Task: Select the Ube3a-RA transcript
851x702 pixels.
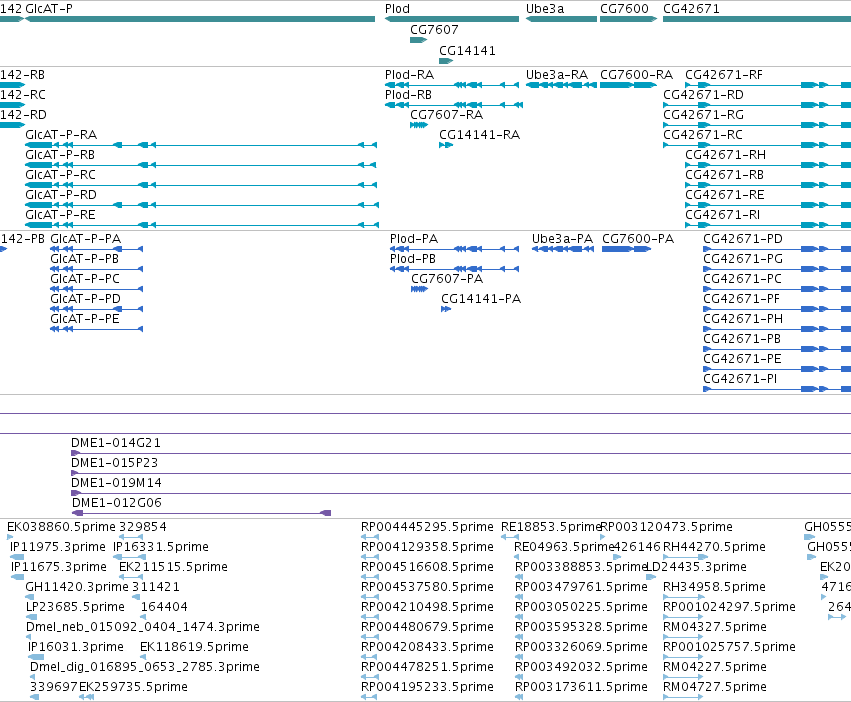Action: click(x=557, y=74)
